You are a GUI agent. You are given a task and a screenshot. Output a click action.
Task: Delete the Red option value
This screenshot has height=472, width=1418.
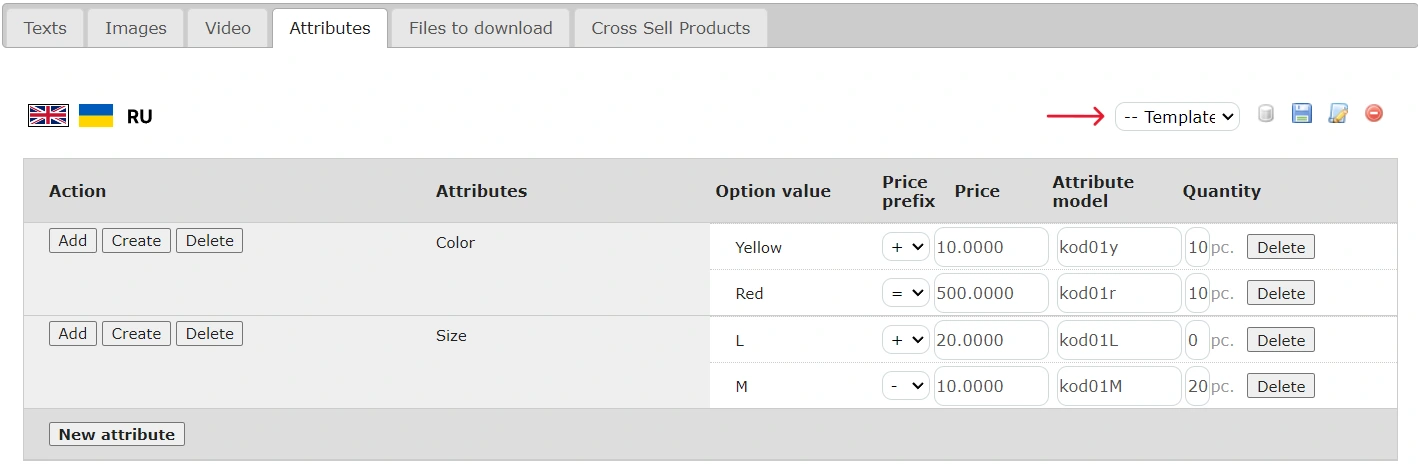pyautogui.click(x=1280, y=293)
